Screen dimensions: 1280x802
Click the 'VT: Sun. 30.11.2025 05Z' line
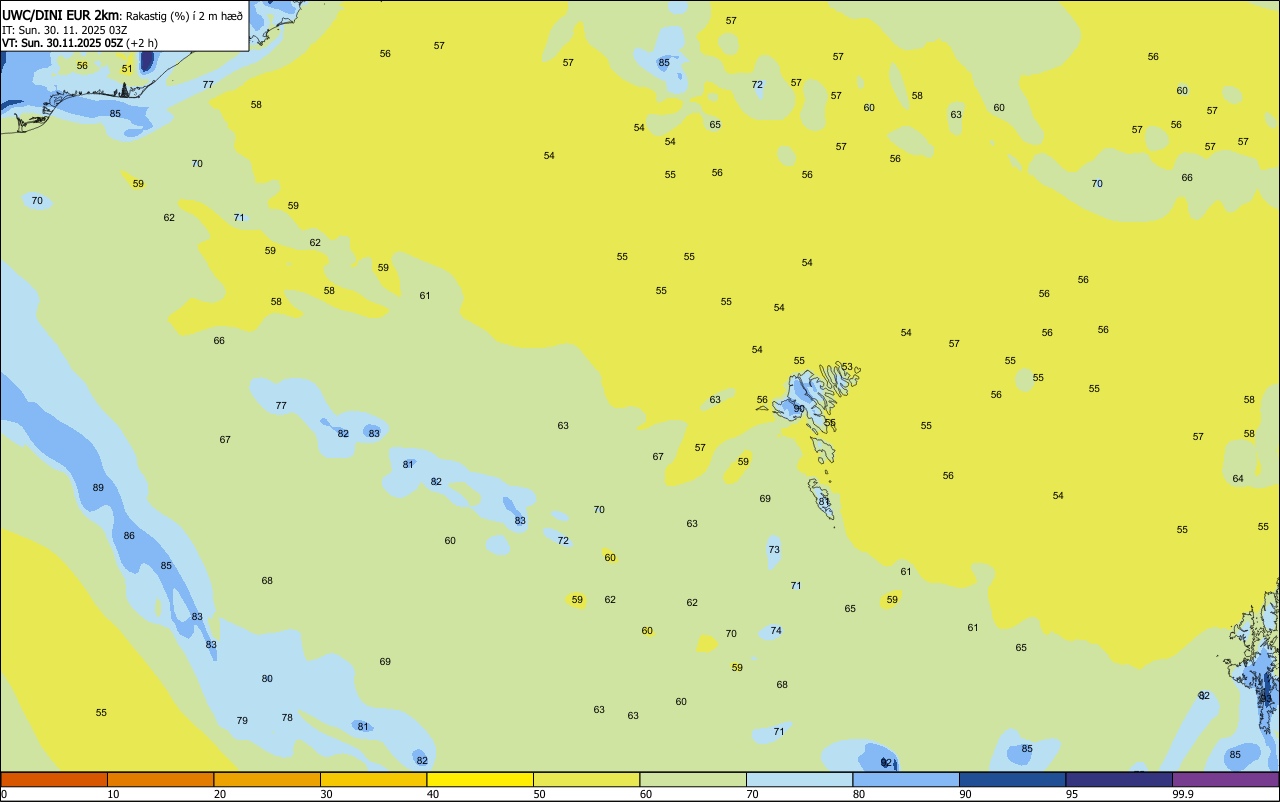tap(62, 43)
